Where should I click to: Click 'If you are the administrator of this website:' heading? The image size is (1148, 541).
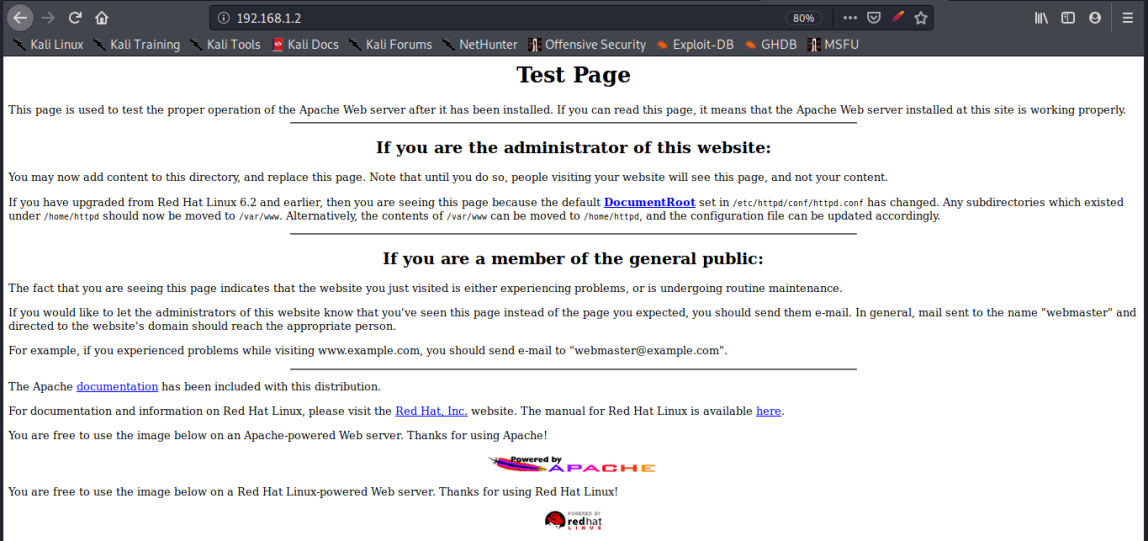(573, 148)
